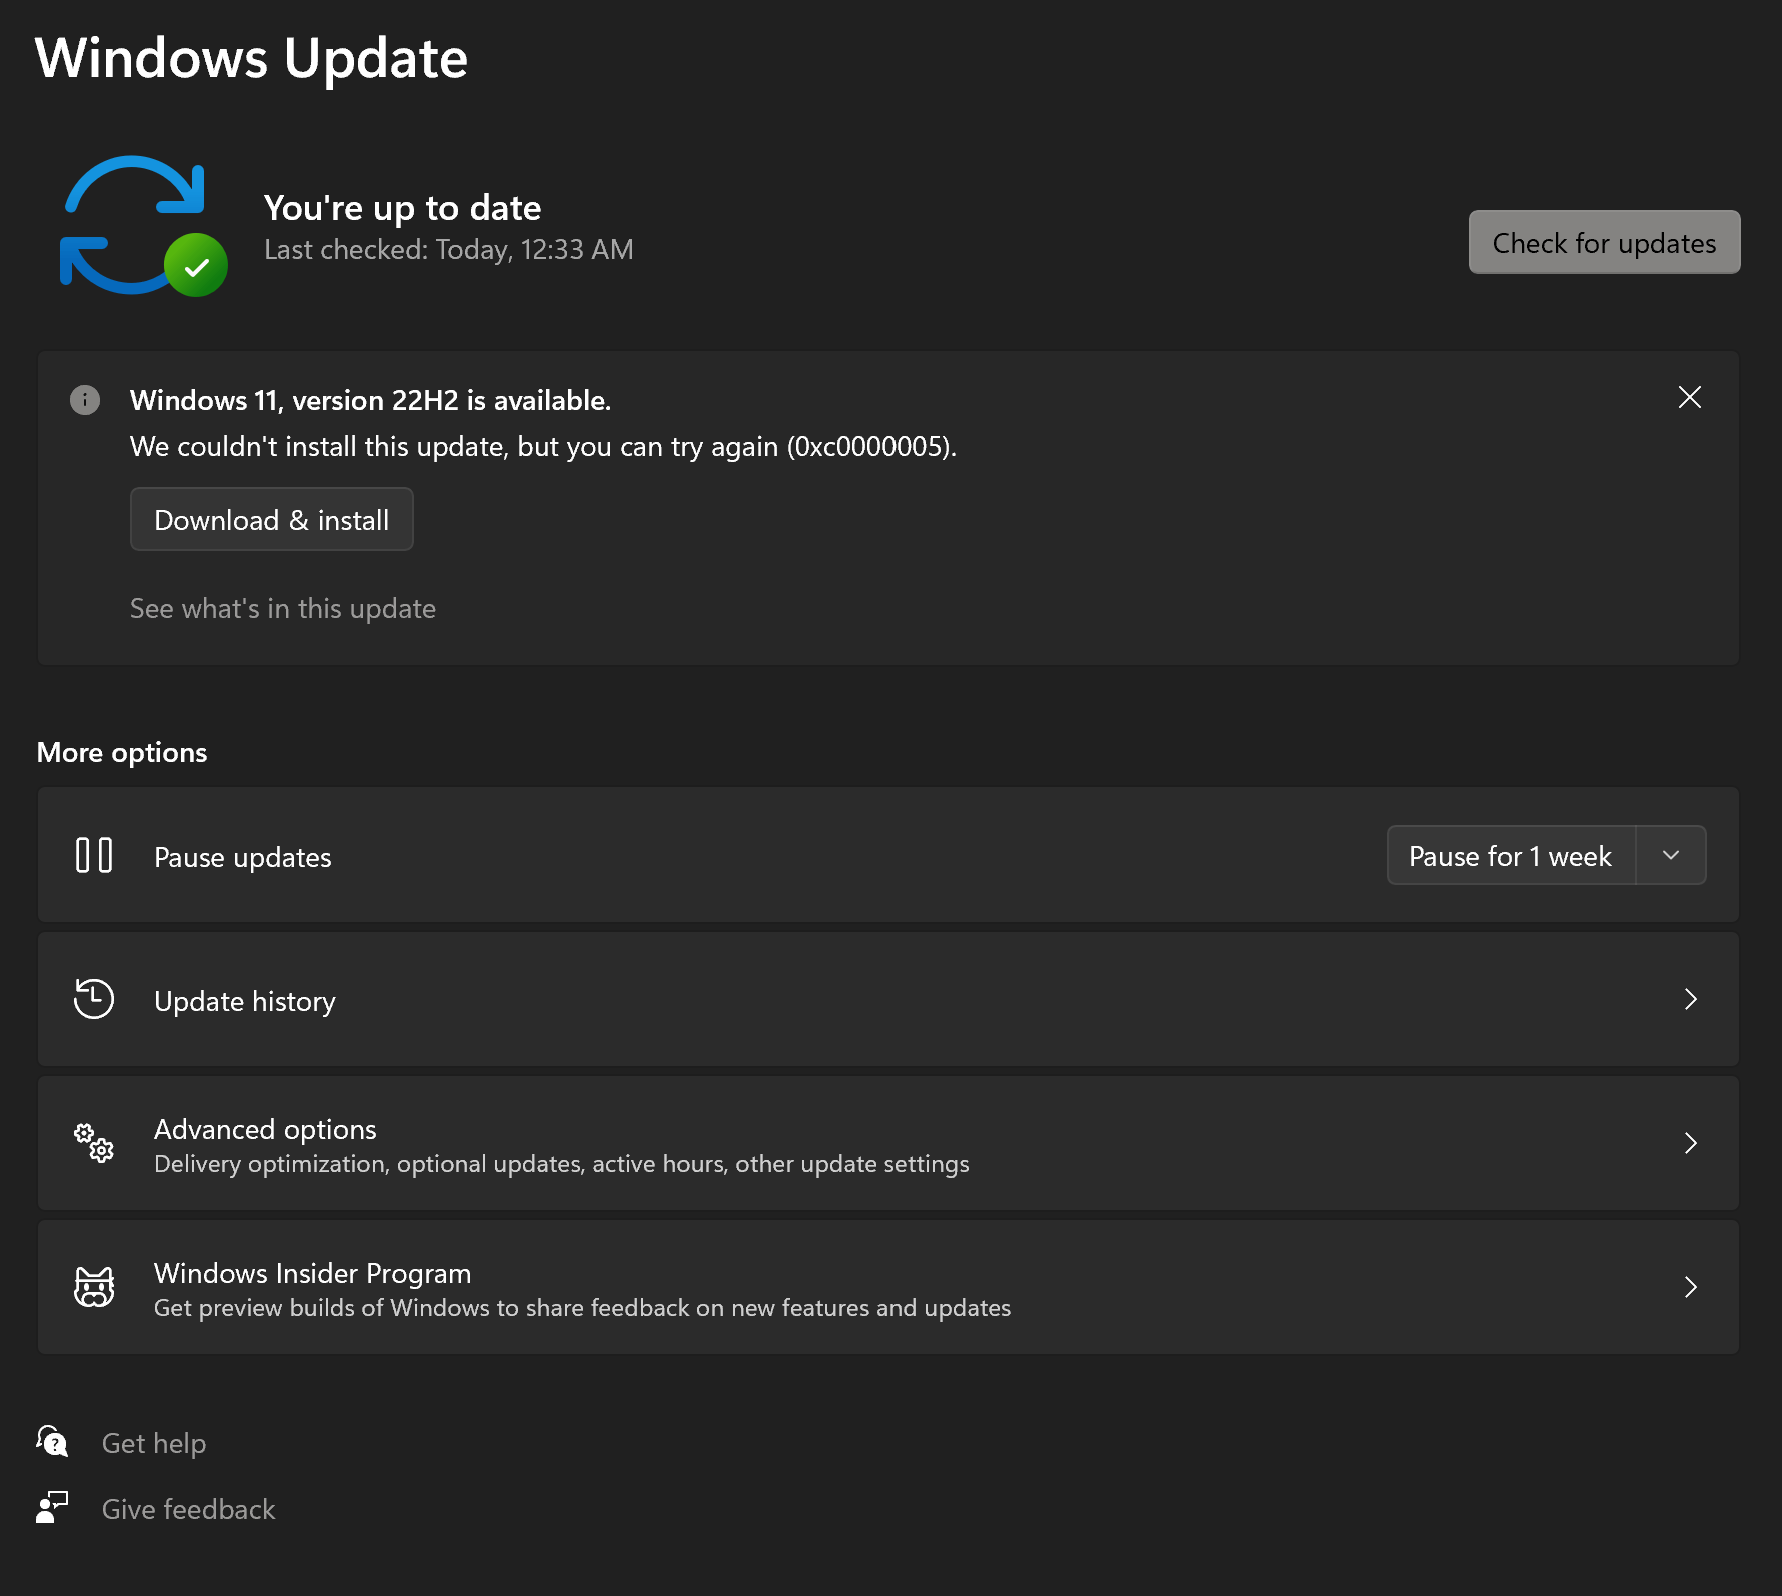Click the Give feedback icon
This screenshot has height=1596, width=1782.
[52, 1508]
